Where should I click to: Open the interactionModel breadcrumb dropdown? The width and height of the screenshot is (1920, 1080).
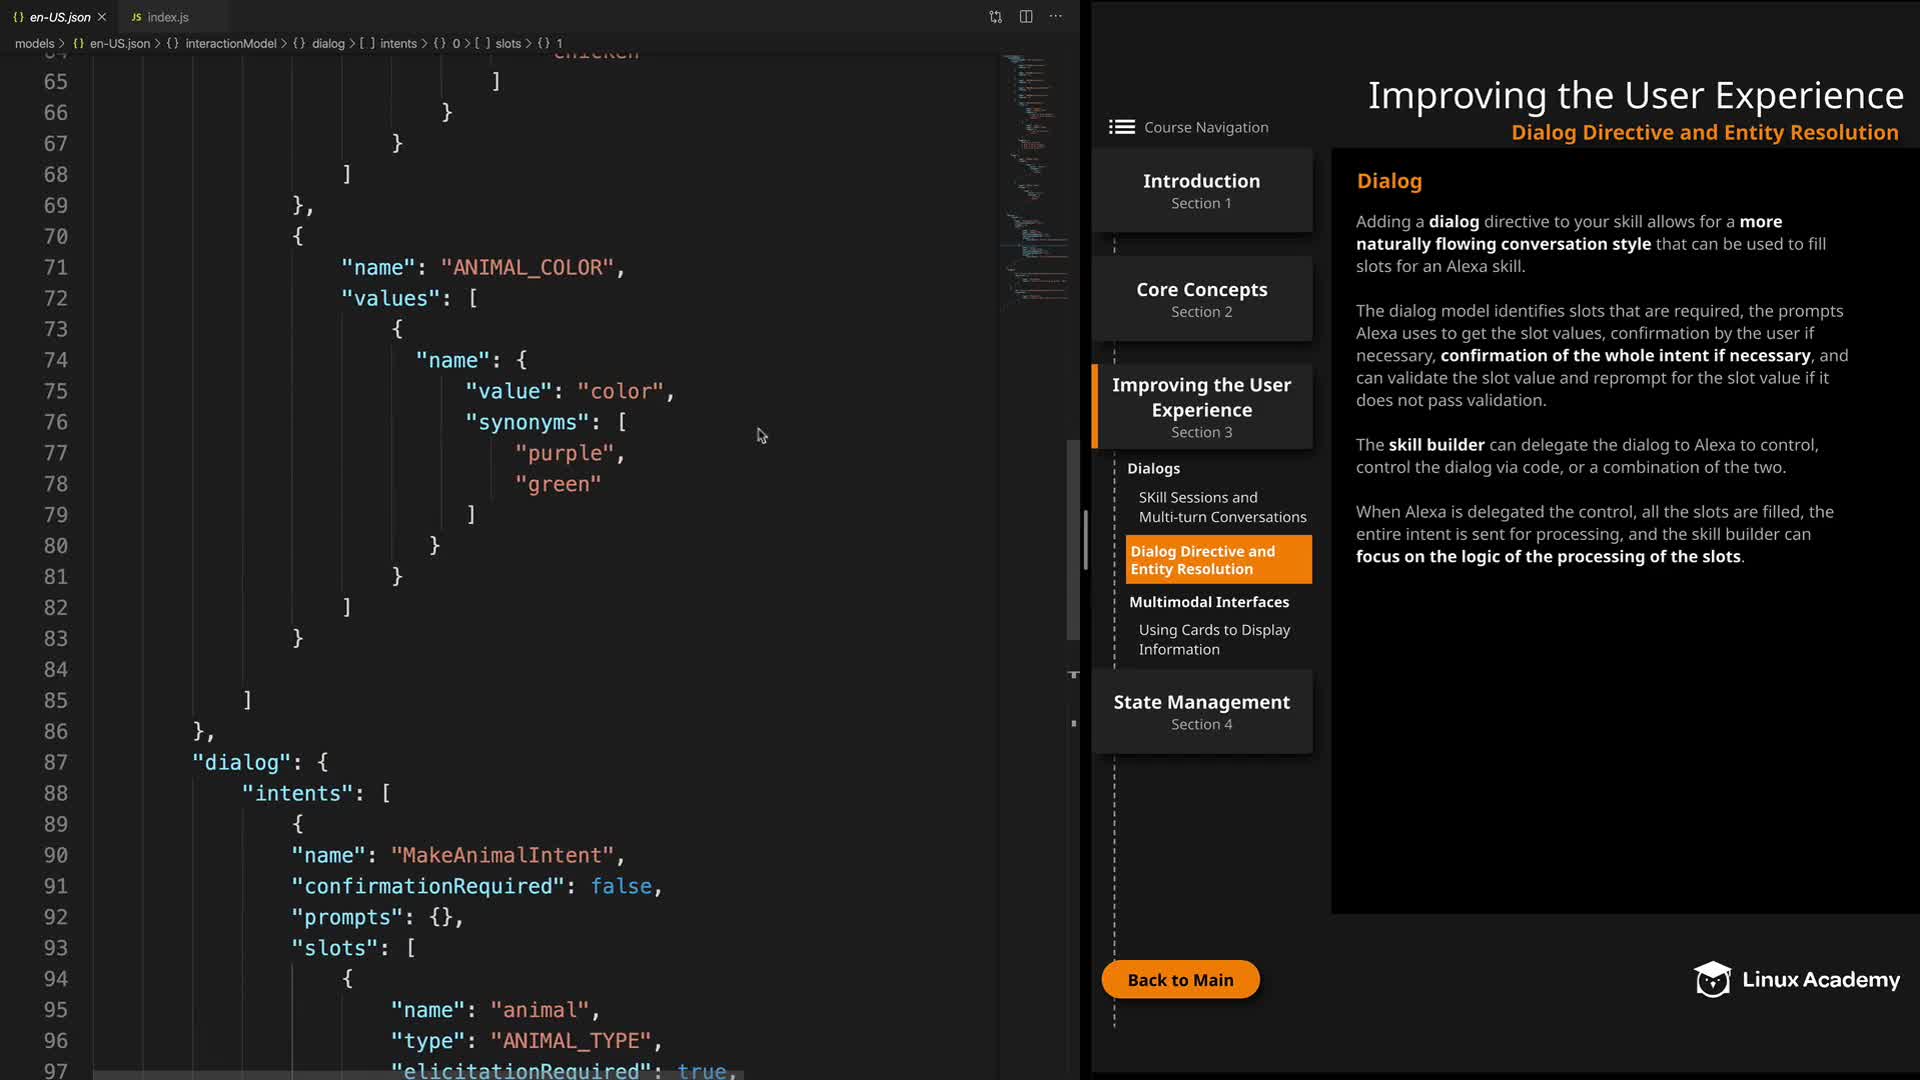(230, 43)
